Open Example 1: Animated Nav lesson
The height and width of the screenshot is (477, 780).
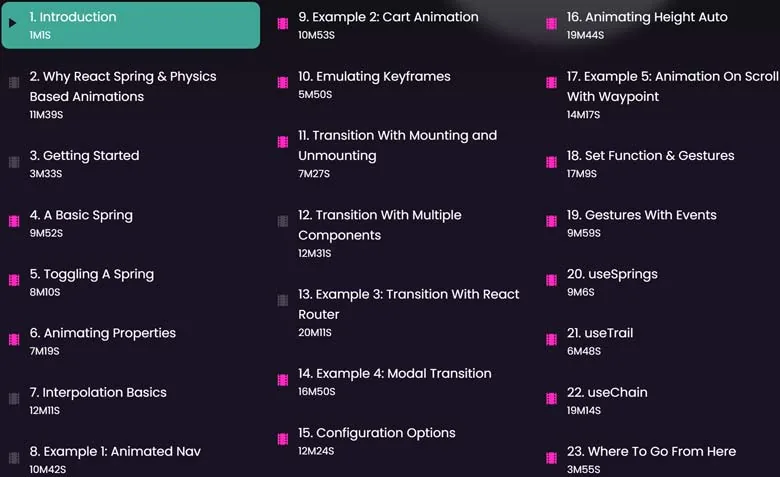[115, 451]
